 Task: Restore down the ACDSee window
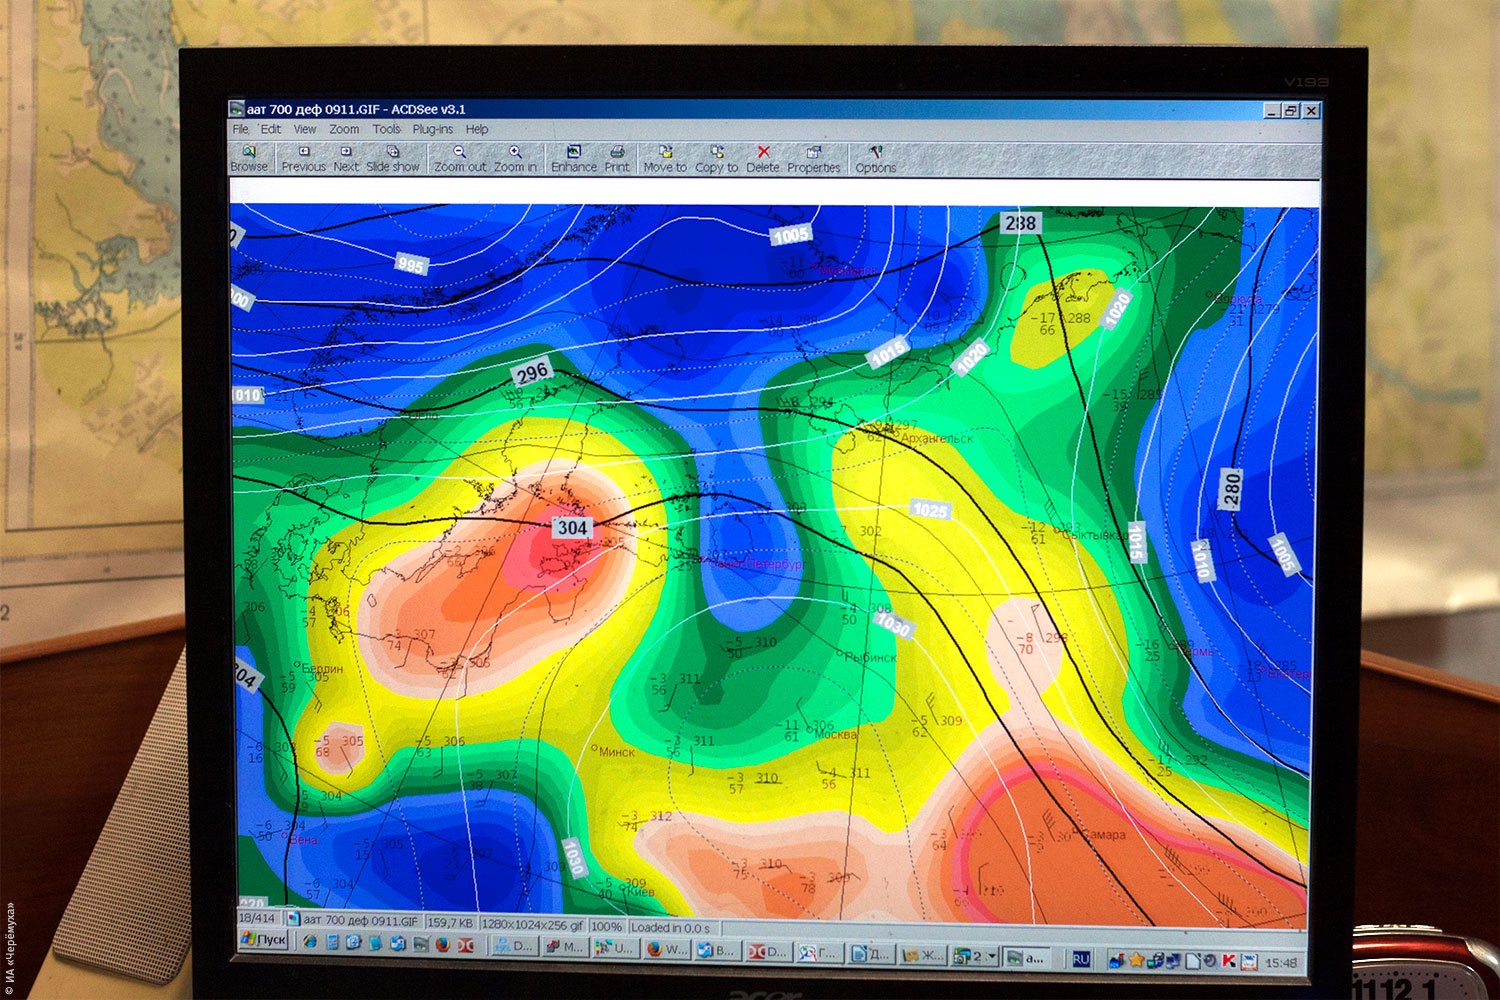point(1291,111)
